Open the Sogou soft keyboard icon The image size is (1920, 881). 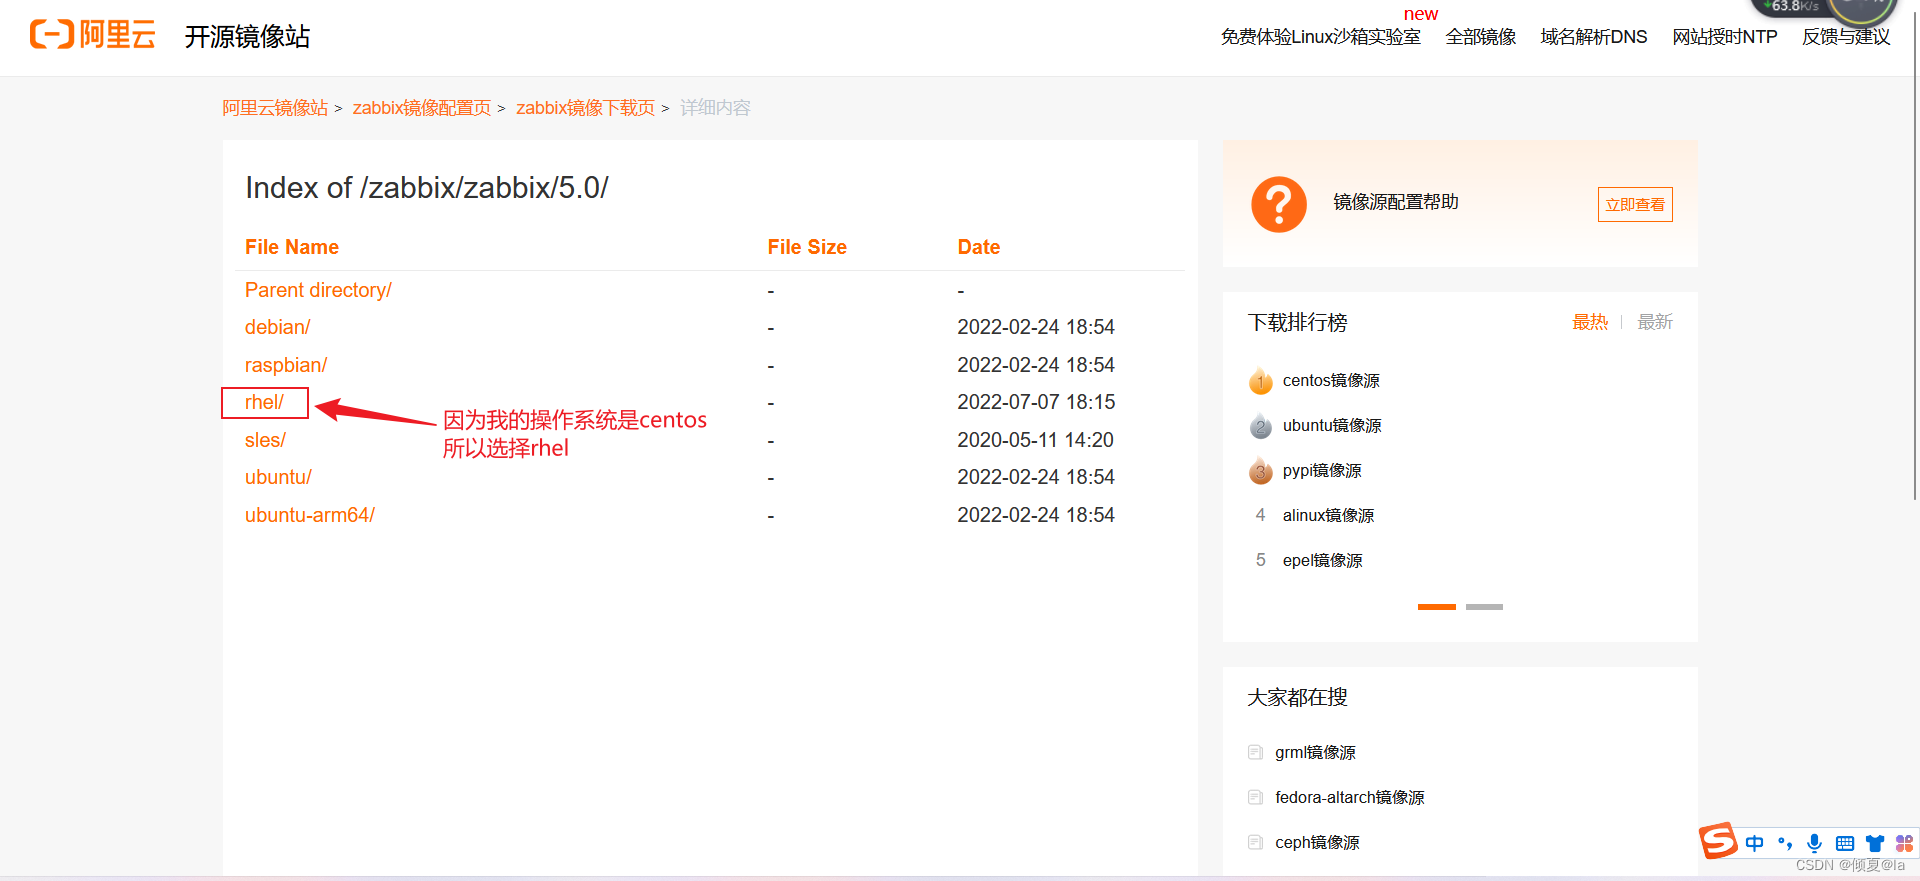point(1845,843)
